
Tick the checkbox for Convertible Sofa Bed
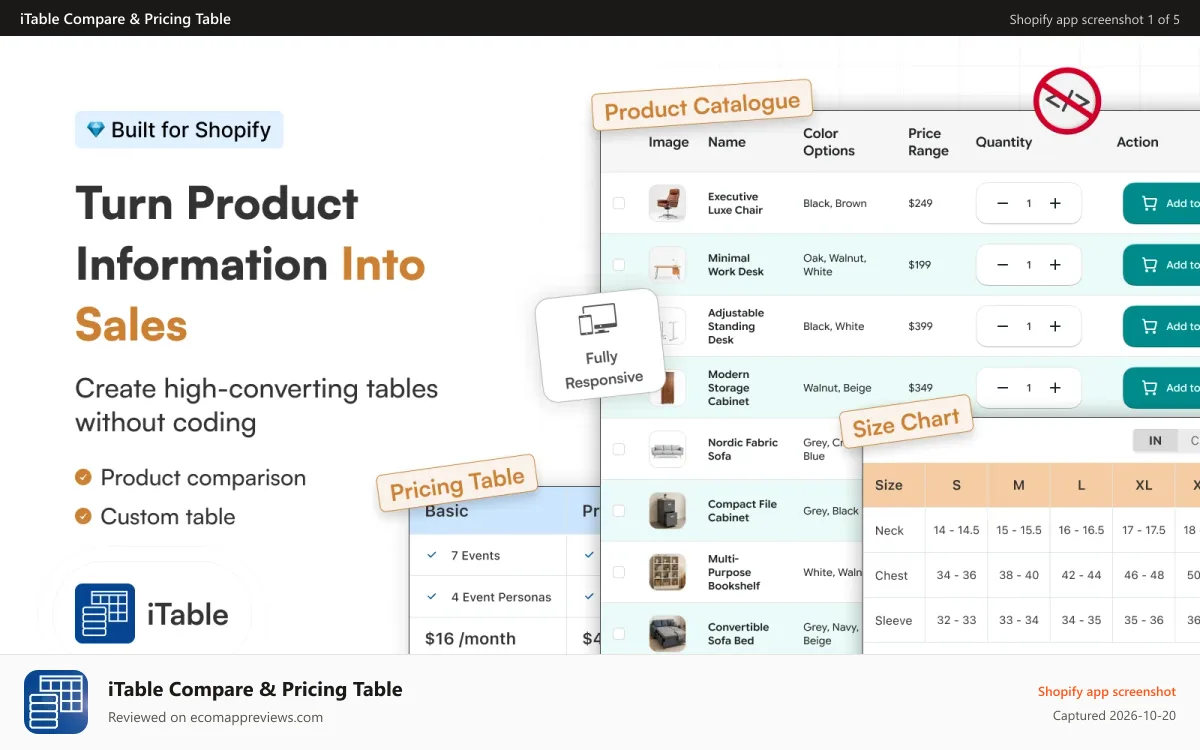point(619,634)
